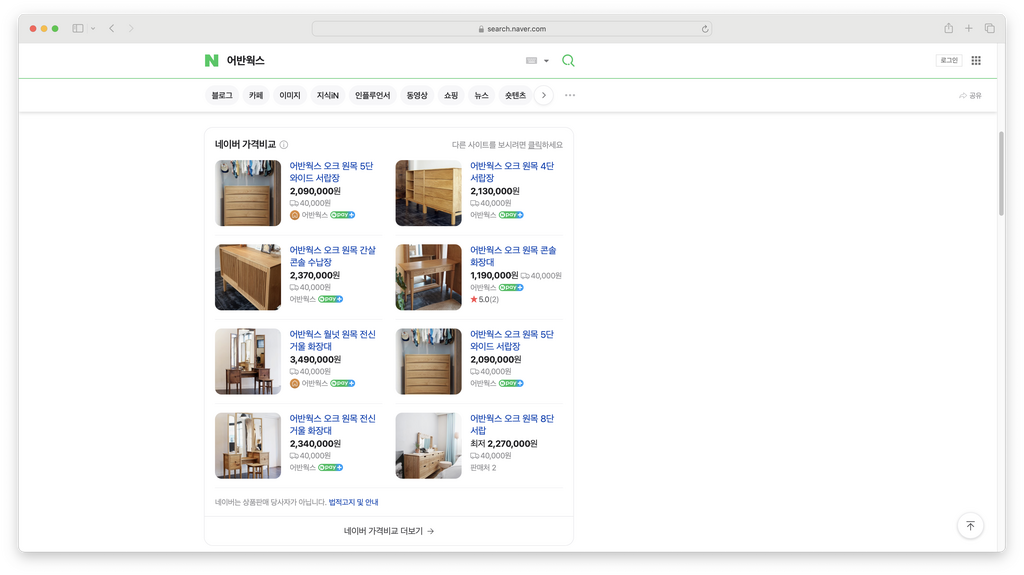Screen dimensions: 1024x575
Task: Open the Naver apps grid icon
Action: pos(976,60)
